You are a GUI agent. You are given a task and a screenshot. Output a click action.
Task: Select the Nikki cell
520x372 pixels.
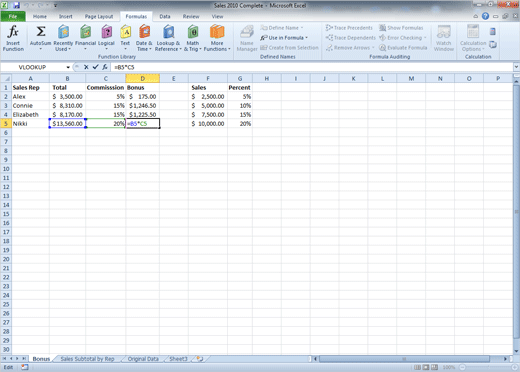[30, 124]
